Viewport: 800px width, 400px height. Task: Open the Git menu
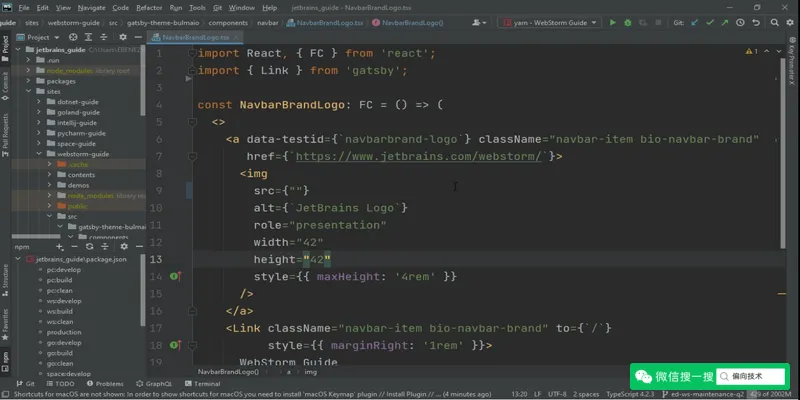point(217,8)
